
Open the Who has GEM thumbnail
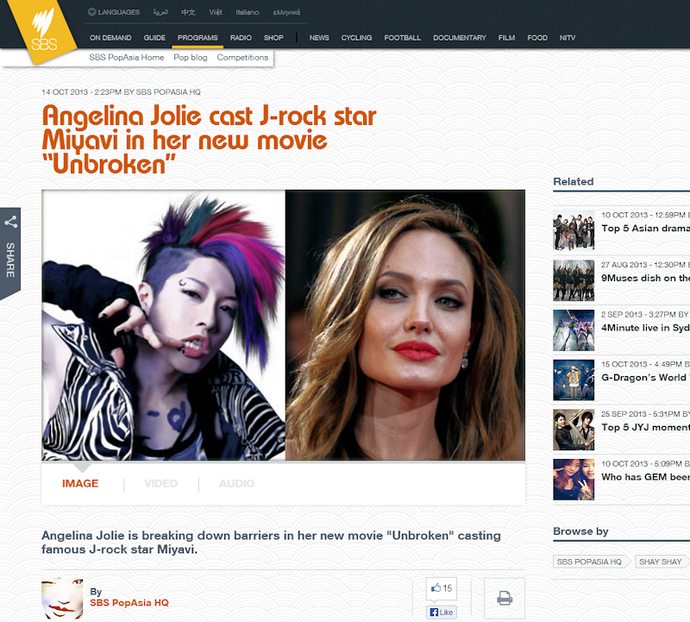(x=573, y=479)
